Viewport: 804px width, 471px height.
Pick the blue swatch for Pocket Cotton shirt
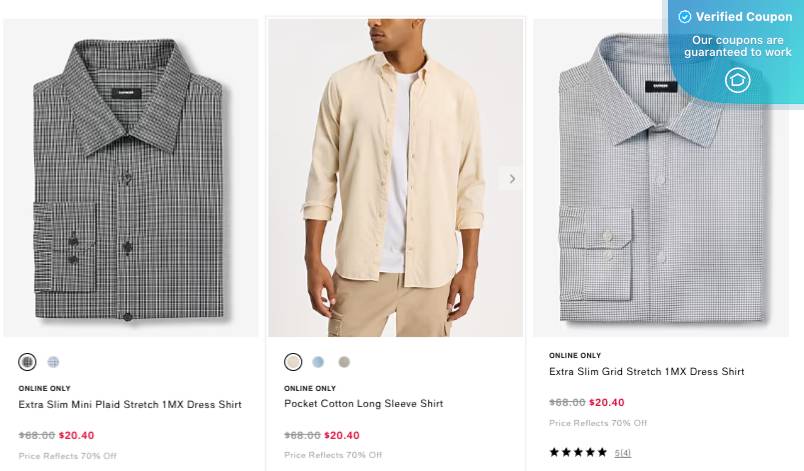[318, 362]
